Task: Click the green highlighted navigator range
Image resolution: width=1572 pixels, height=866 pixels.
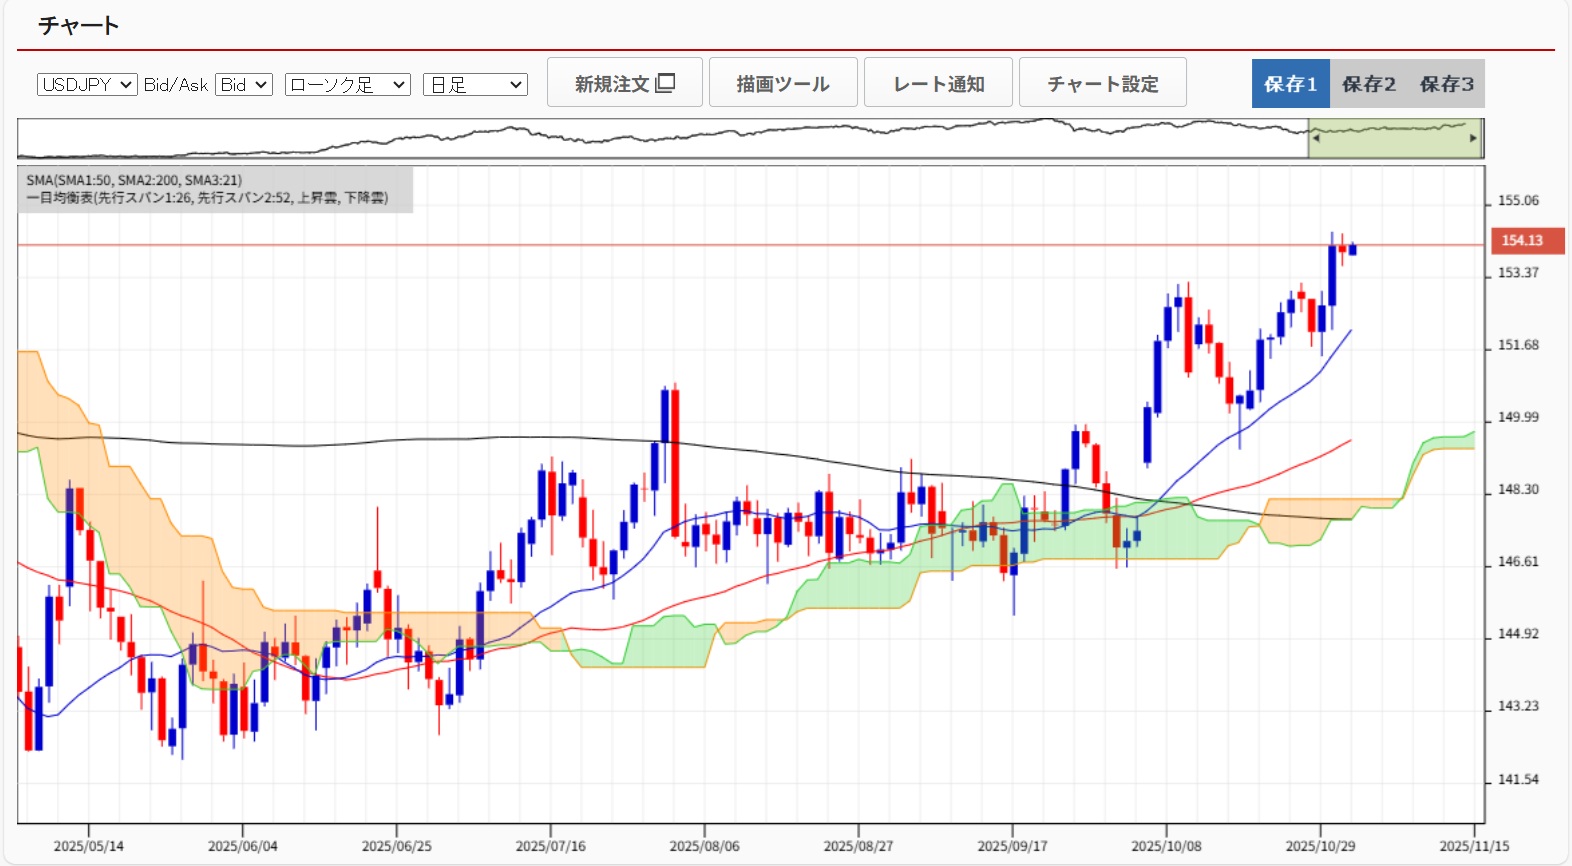Action: tap(1394, 140)
